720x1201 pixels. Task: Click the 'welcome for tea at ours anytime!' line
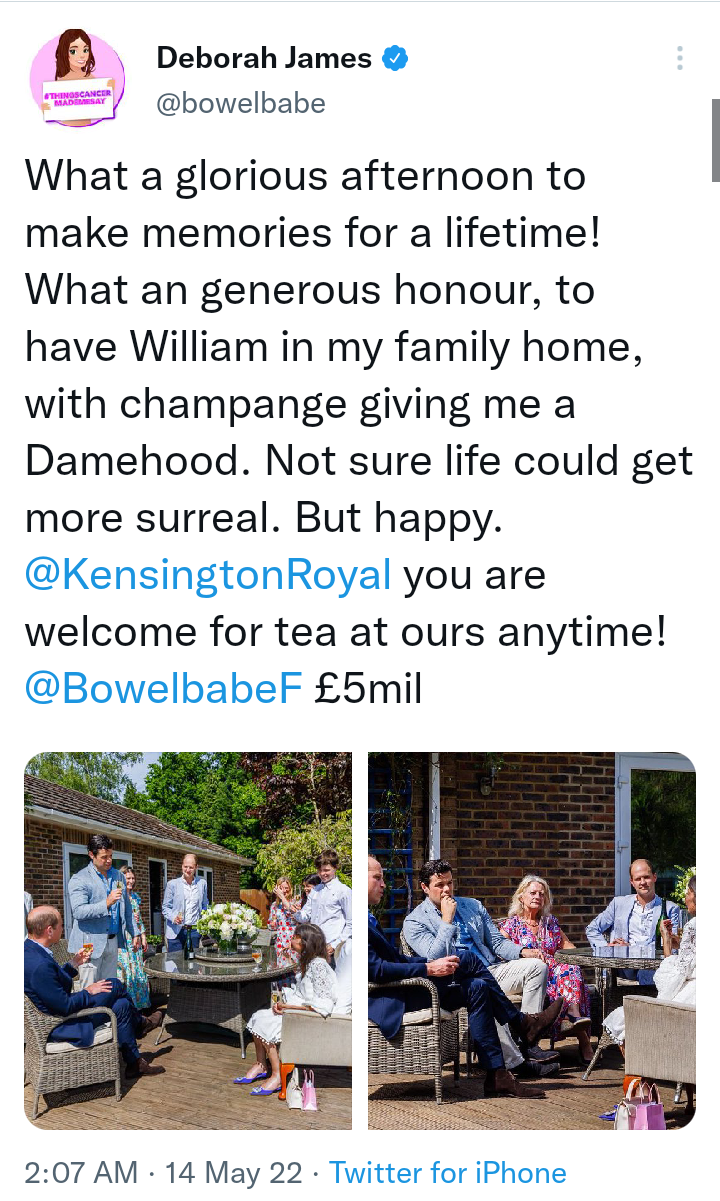pyautogui.click(x=345, y=632)
